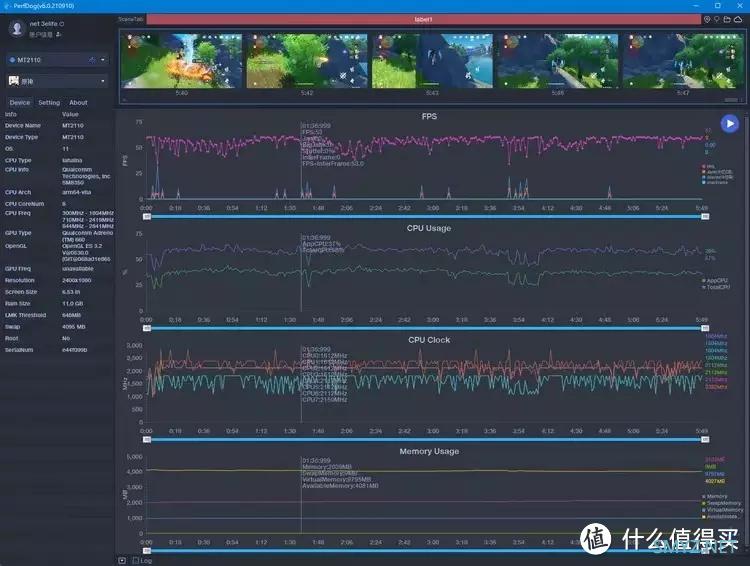This screenshot has width=750, height=566.
Task: Click the CPU Clock chart right range handle
Action: pyautogui.click(x=705, y=440)
